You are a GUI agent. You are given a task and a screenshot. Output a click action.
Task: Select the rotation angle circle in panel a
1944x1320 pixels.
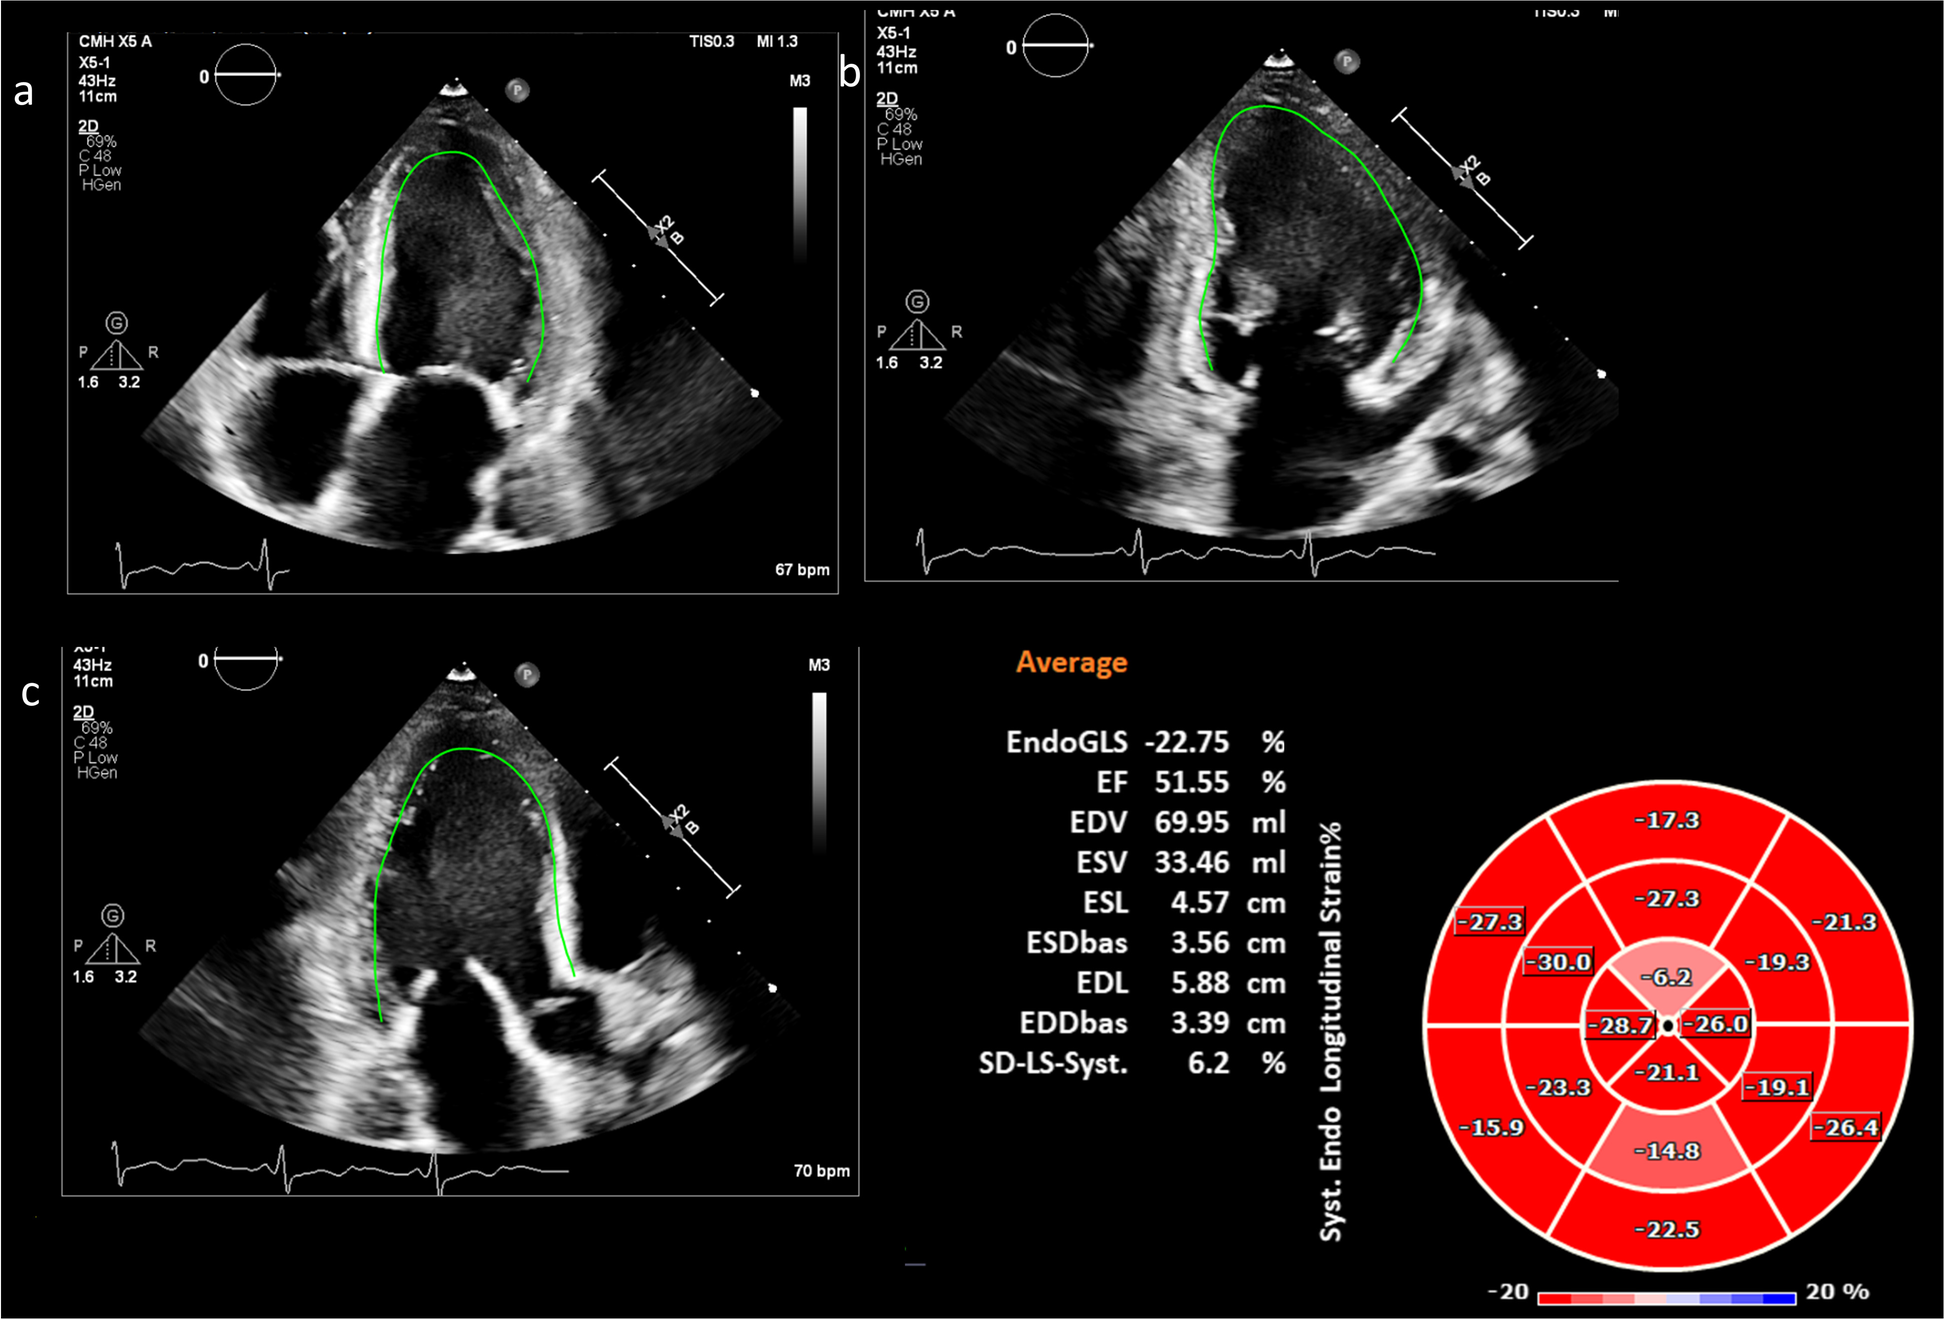(245, 75)
